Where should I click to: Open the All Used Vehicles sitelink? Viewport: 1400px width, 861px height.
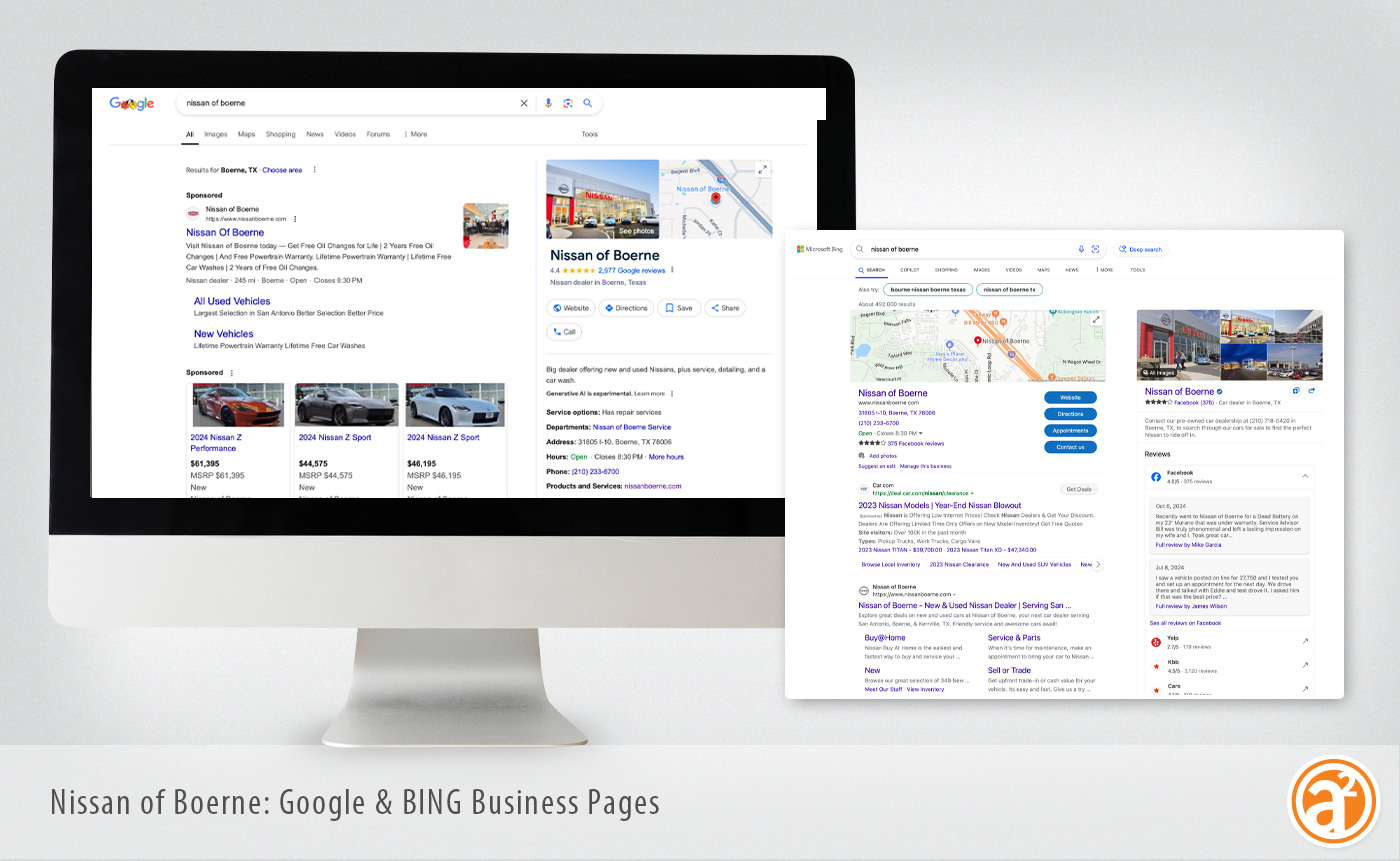(x=232, y=301)
